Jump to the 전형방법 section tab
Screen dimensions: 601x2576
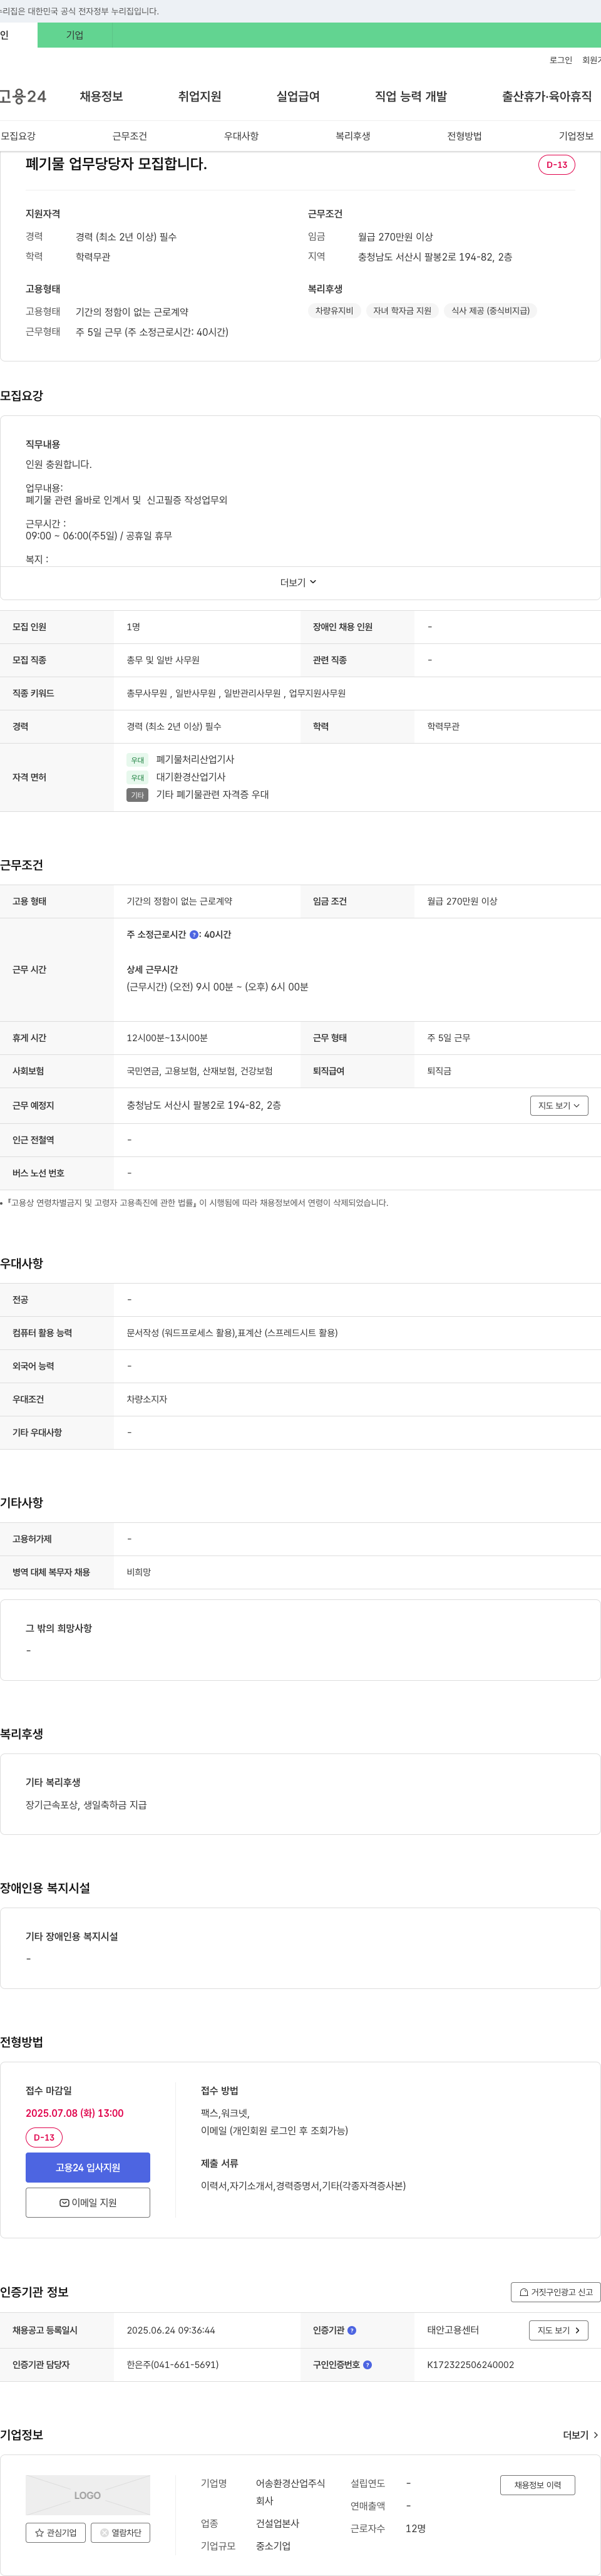pos(464,136)
